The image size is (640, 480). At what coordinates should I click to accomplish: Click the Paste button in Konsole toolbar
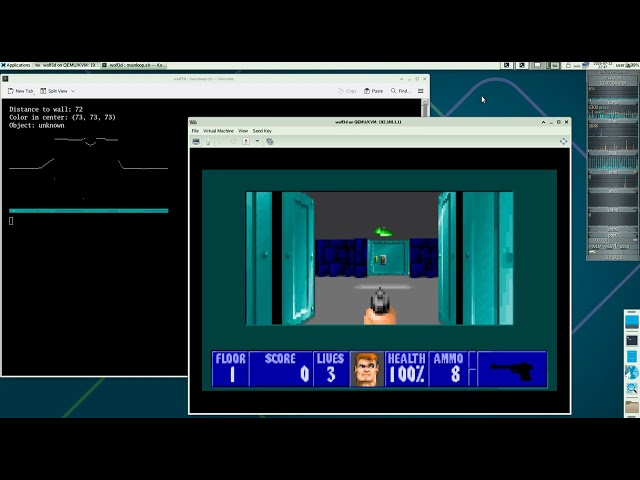point(373,91)
